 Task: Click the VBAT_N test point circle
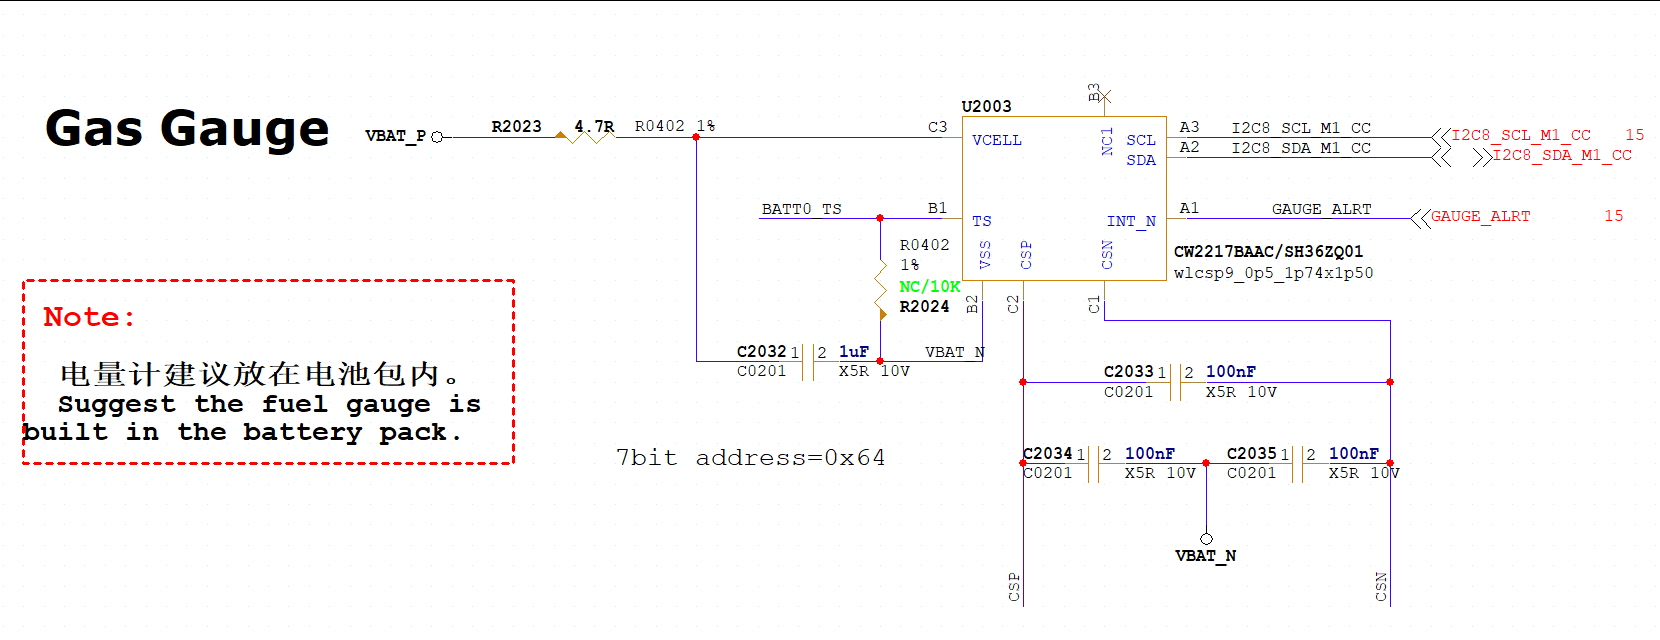(1206, 539)
